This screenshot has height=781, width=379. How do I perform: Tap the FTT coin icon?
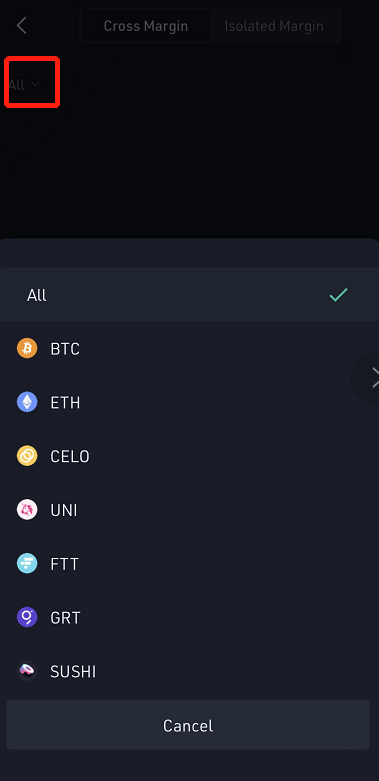[27, 563]
